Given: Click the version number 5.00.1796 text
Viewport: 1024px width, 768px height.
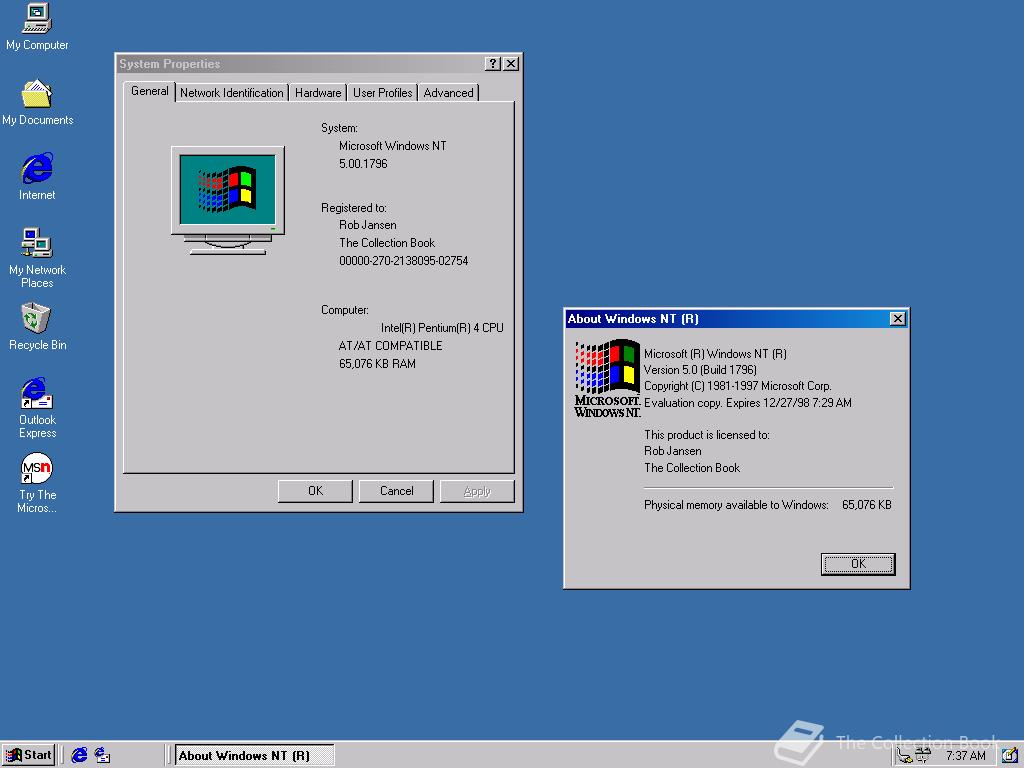Looking at the screenshot, I should point(363,163).
